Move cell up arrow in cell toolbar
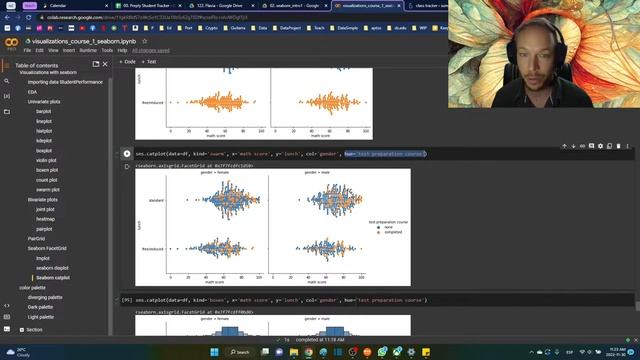 (x=564, y=146)
